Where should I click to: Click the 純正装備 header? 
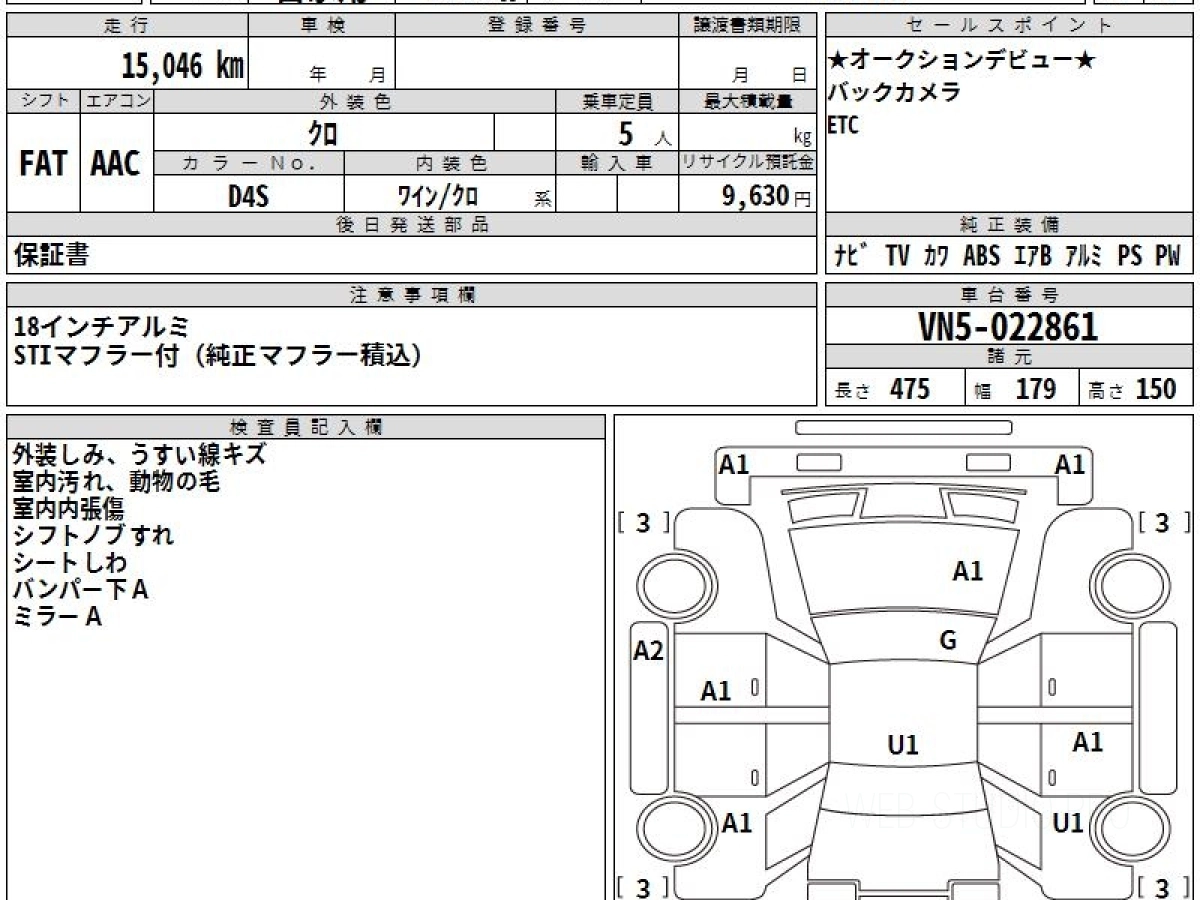pyautogui.click(x=1010, y=225)
